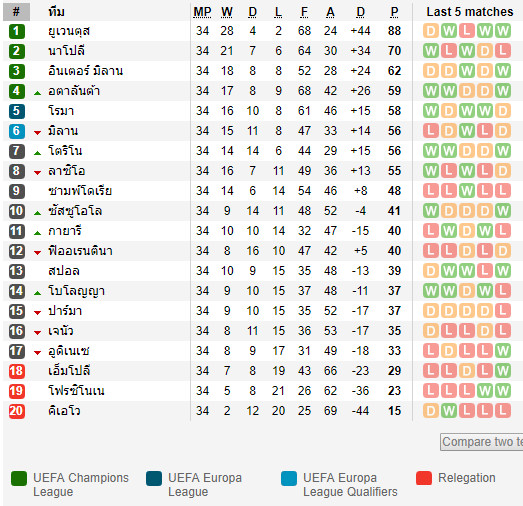Click the green UEFA Champions League legend swatch

(x=19, y=478)
